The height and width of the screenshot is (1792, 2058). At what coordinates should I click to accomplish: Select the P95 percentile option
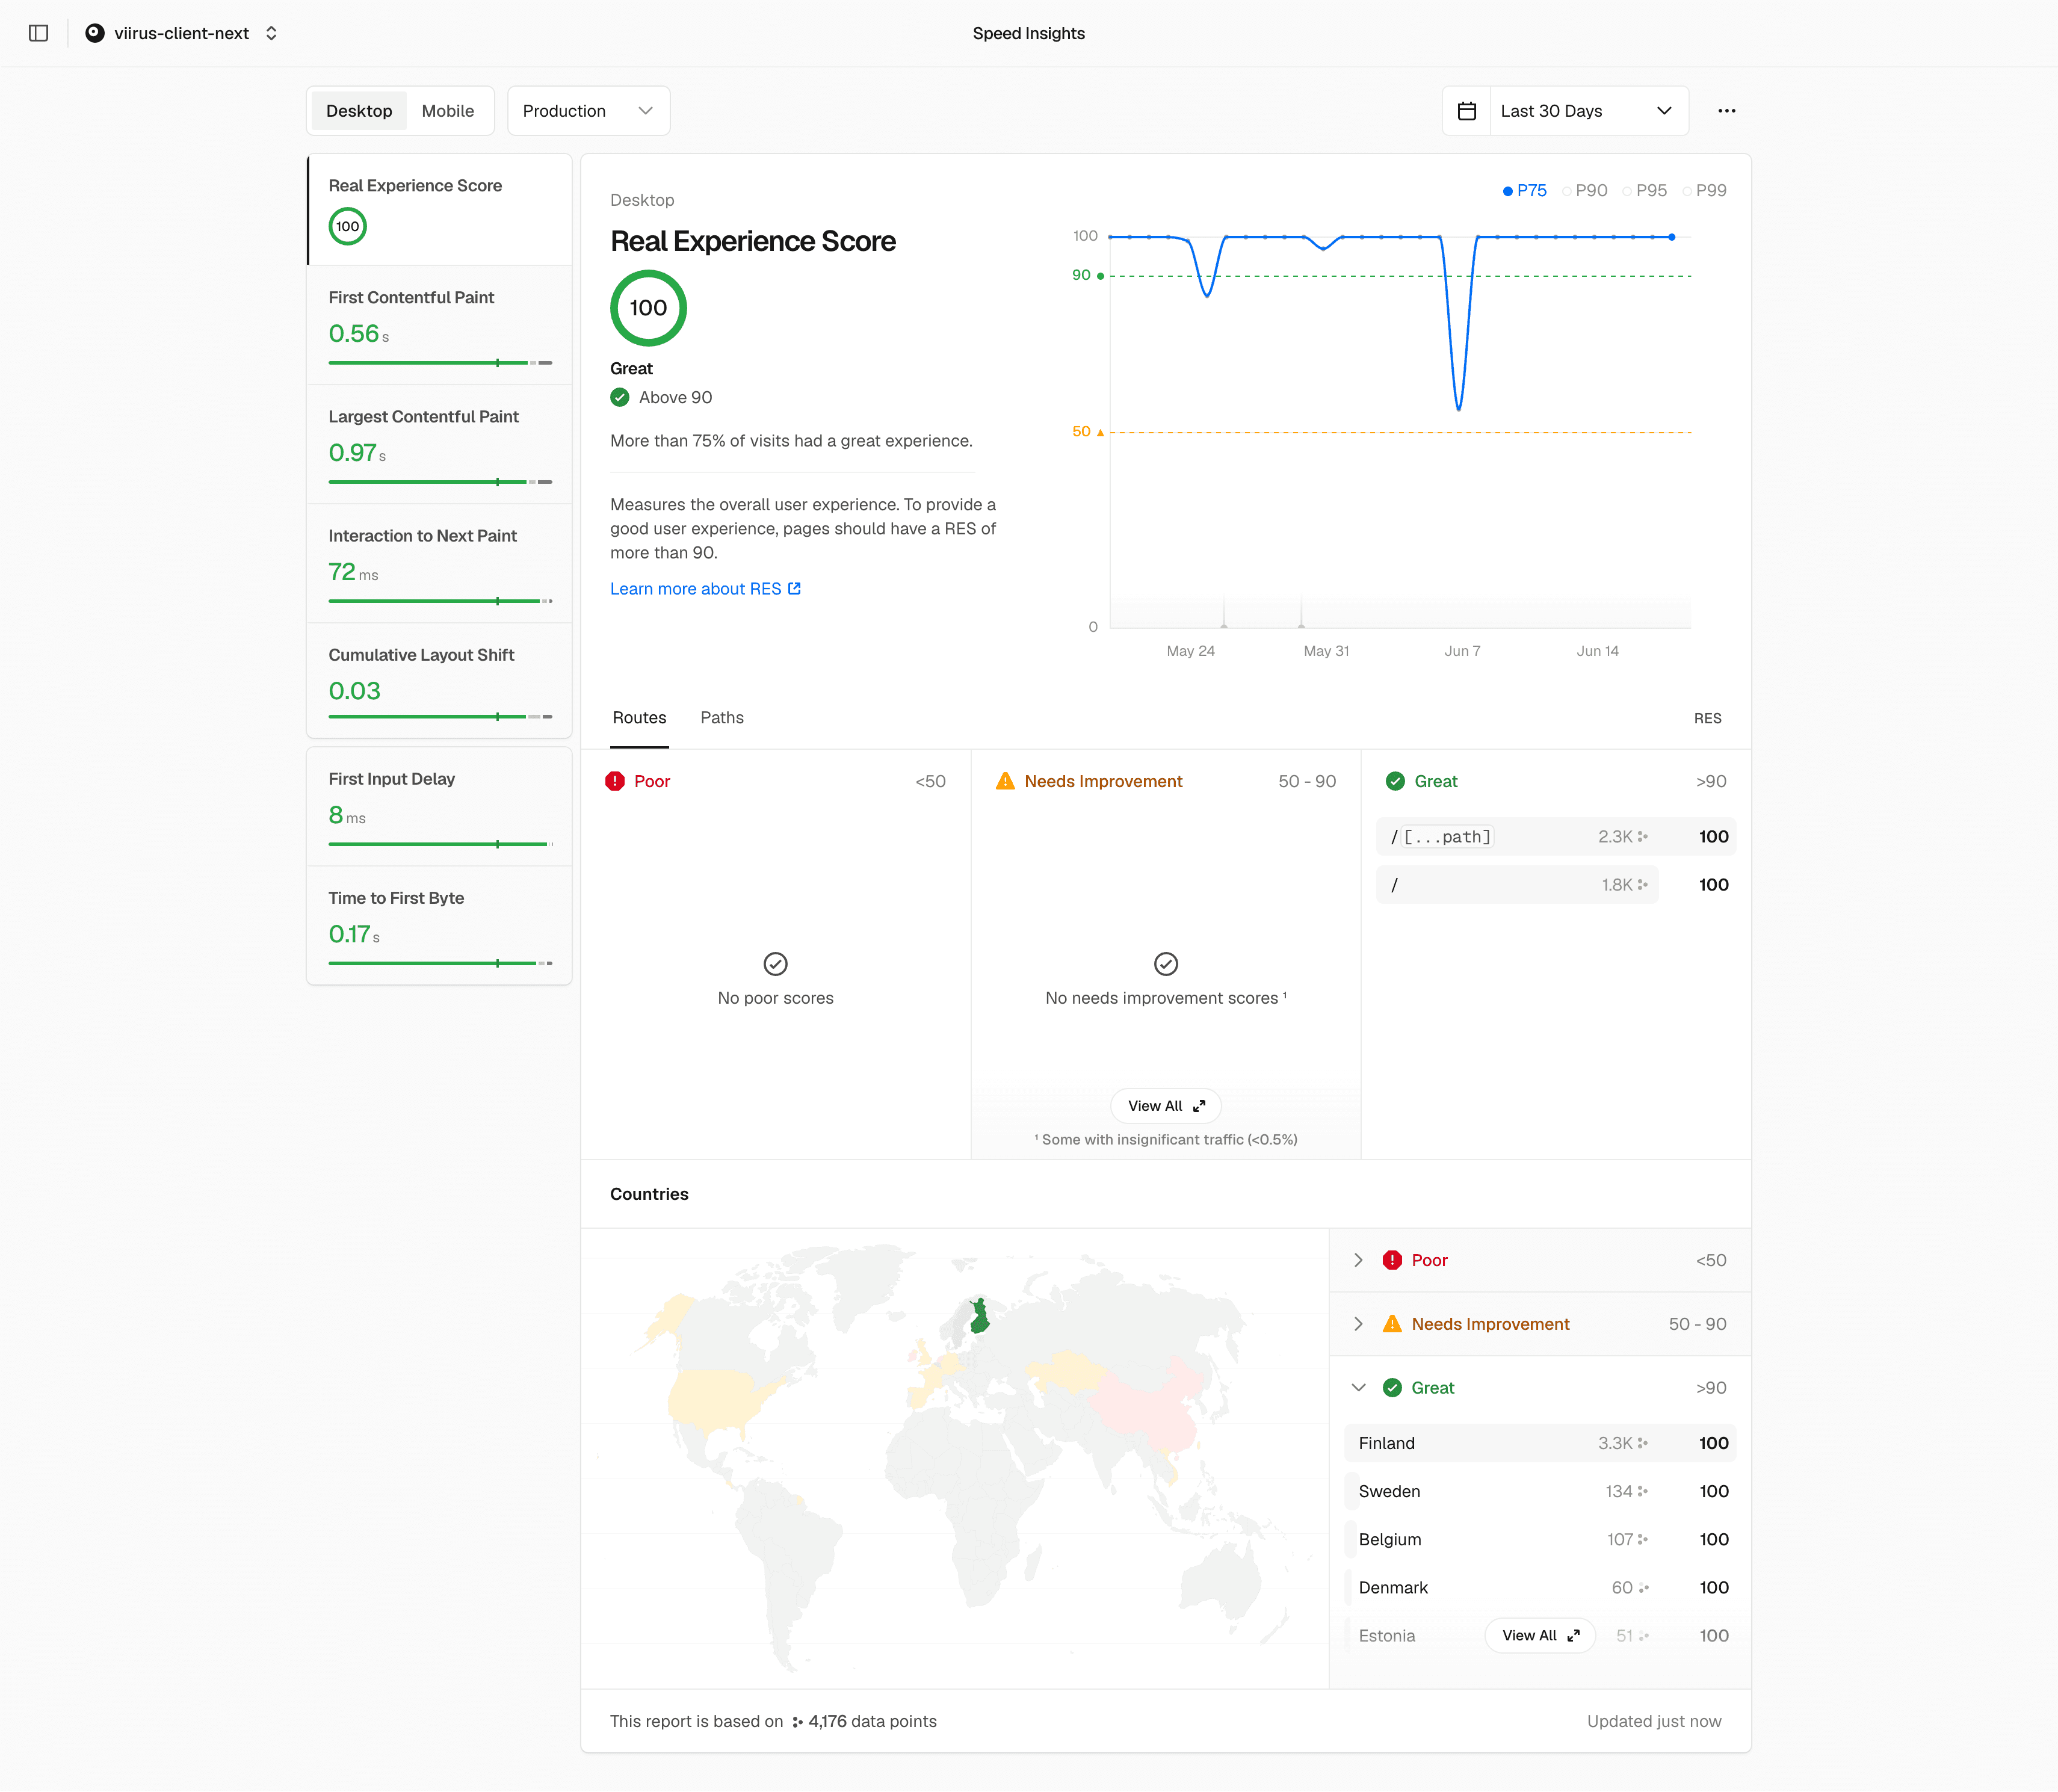(x=1645, y=190)
